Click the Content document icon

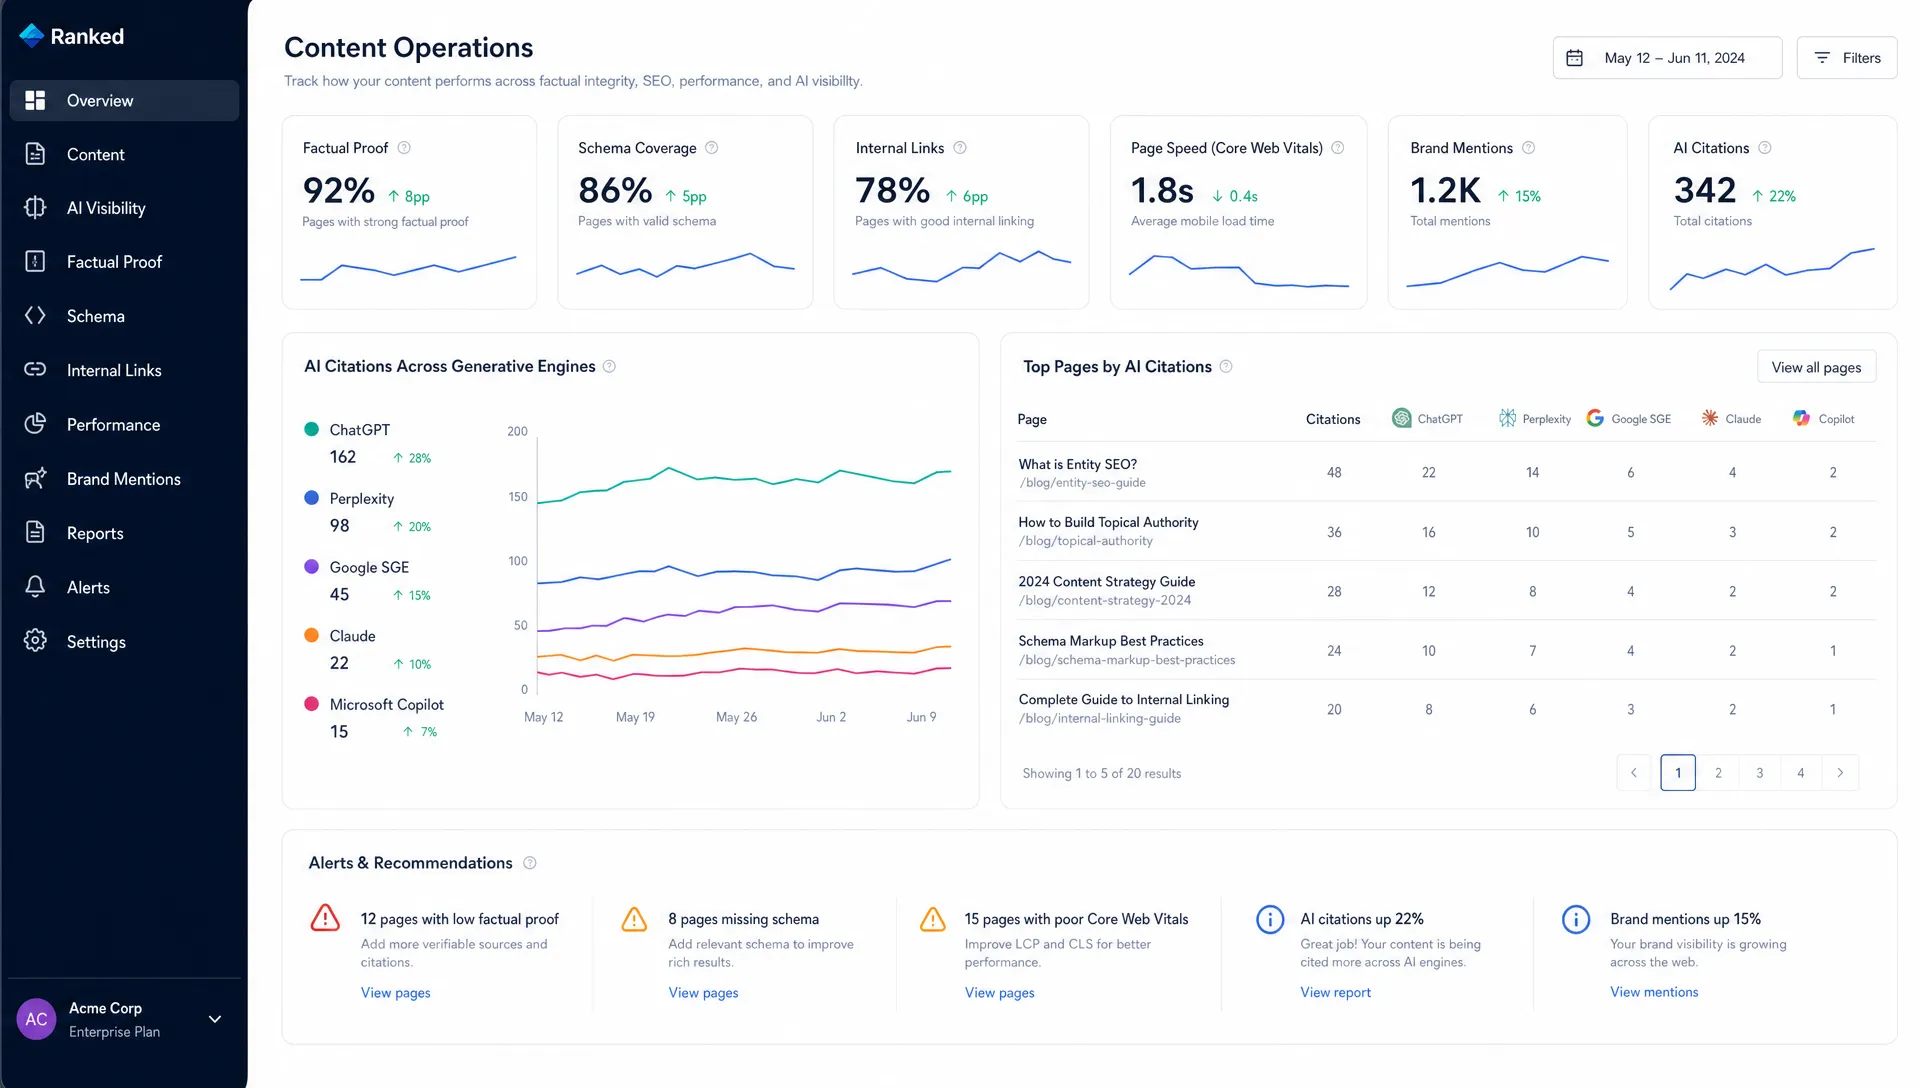click(x=35, y=154)
